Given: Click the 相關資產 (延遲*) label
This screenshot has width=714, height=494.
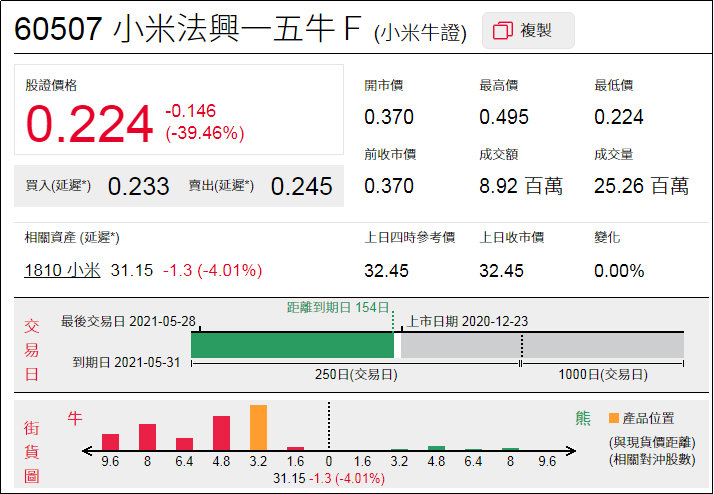Looking at the screenshot, I should [72, 237].
